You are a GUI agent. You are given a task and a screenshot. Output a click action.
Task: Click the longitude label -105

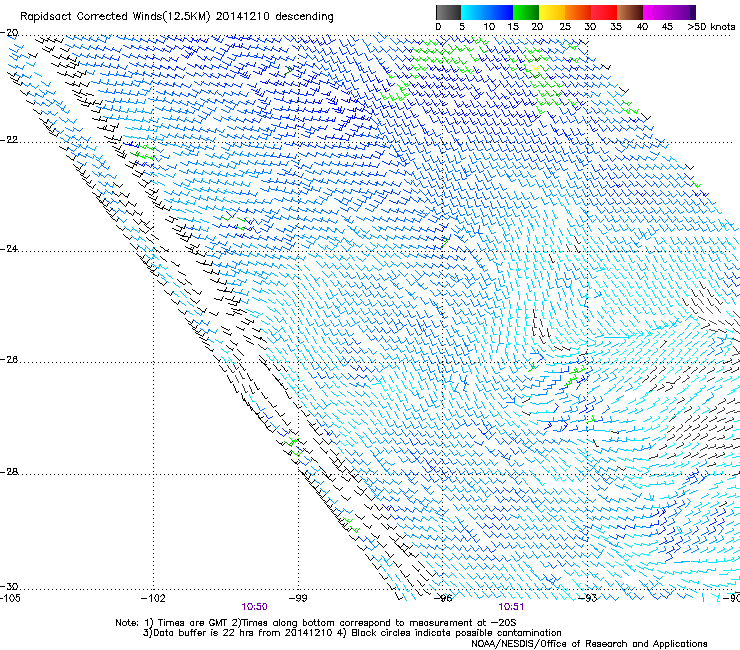10,599
